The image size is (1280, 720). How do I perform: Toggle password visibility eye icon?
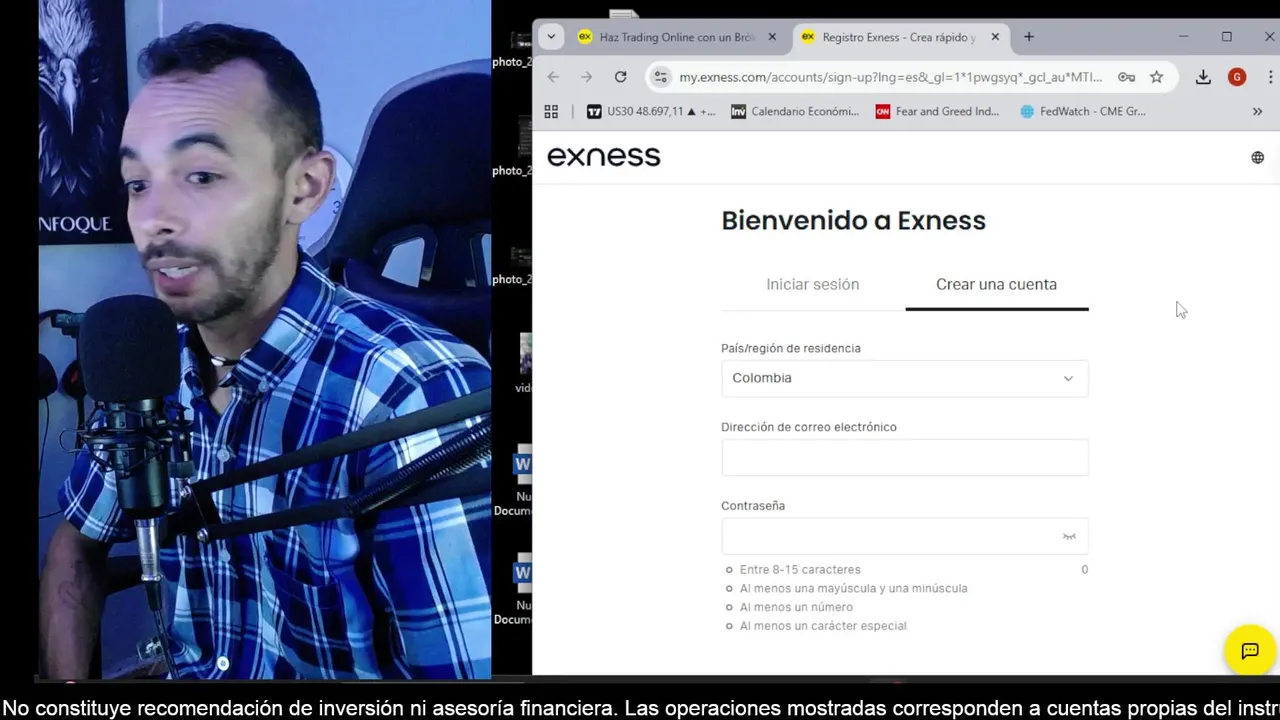(x=1069, y=537)
